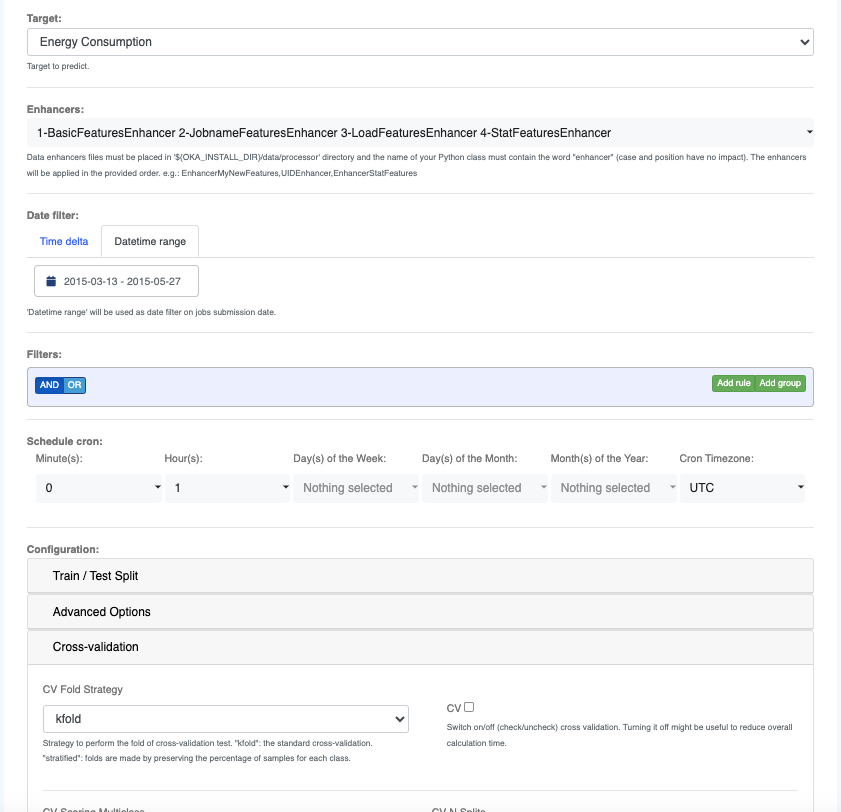Open the Hour(s) cron dropdown
Image resolution: width=841 pixels, height=812 pixels.
pyautogui.click(x=227, y=488)
